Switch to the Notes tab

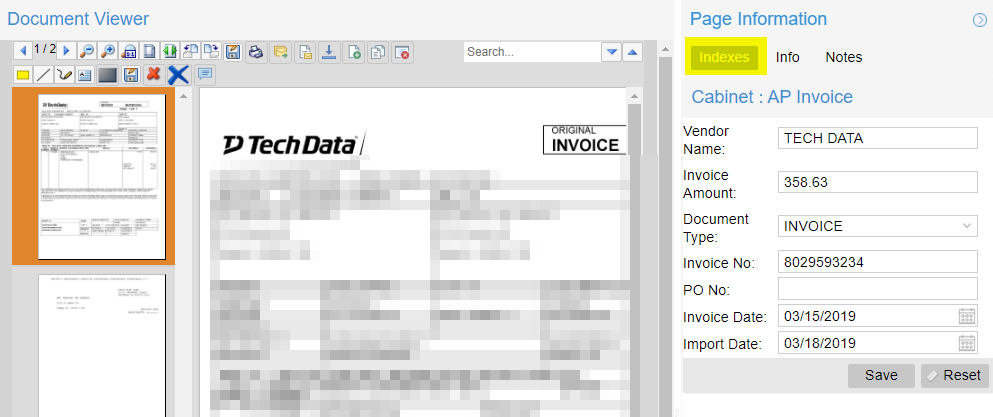(x=844, y=57)
